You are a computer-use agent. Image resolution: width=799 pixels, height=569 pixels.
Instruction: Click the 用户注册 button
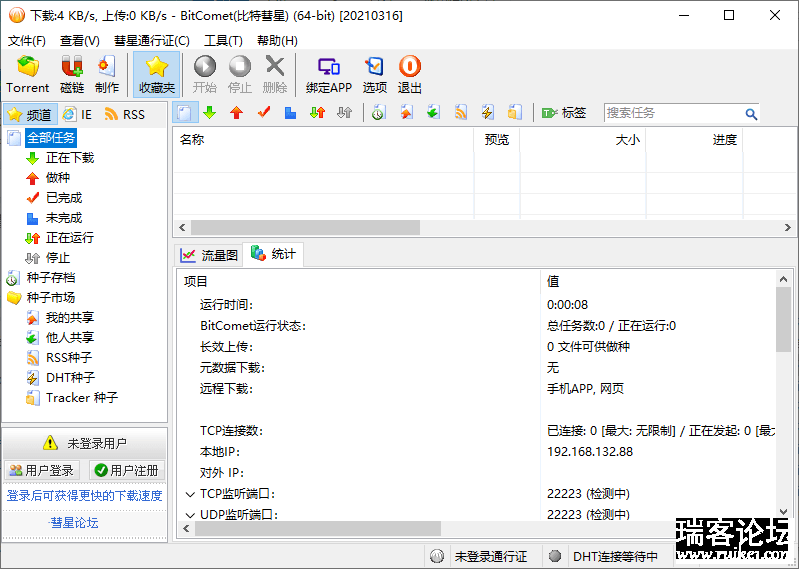[127, 470]
